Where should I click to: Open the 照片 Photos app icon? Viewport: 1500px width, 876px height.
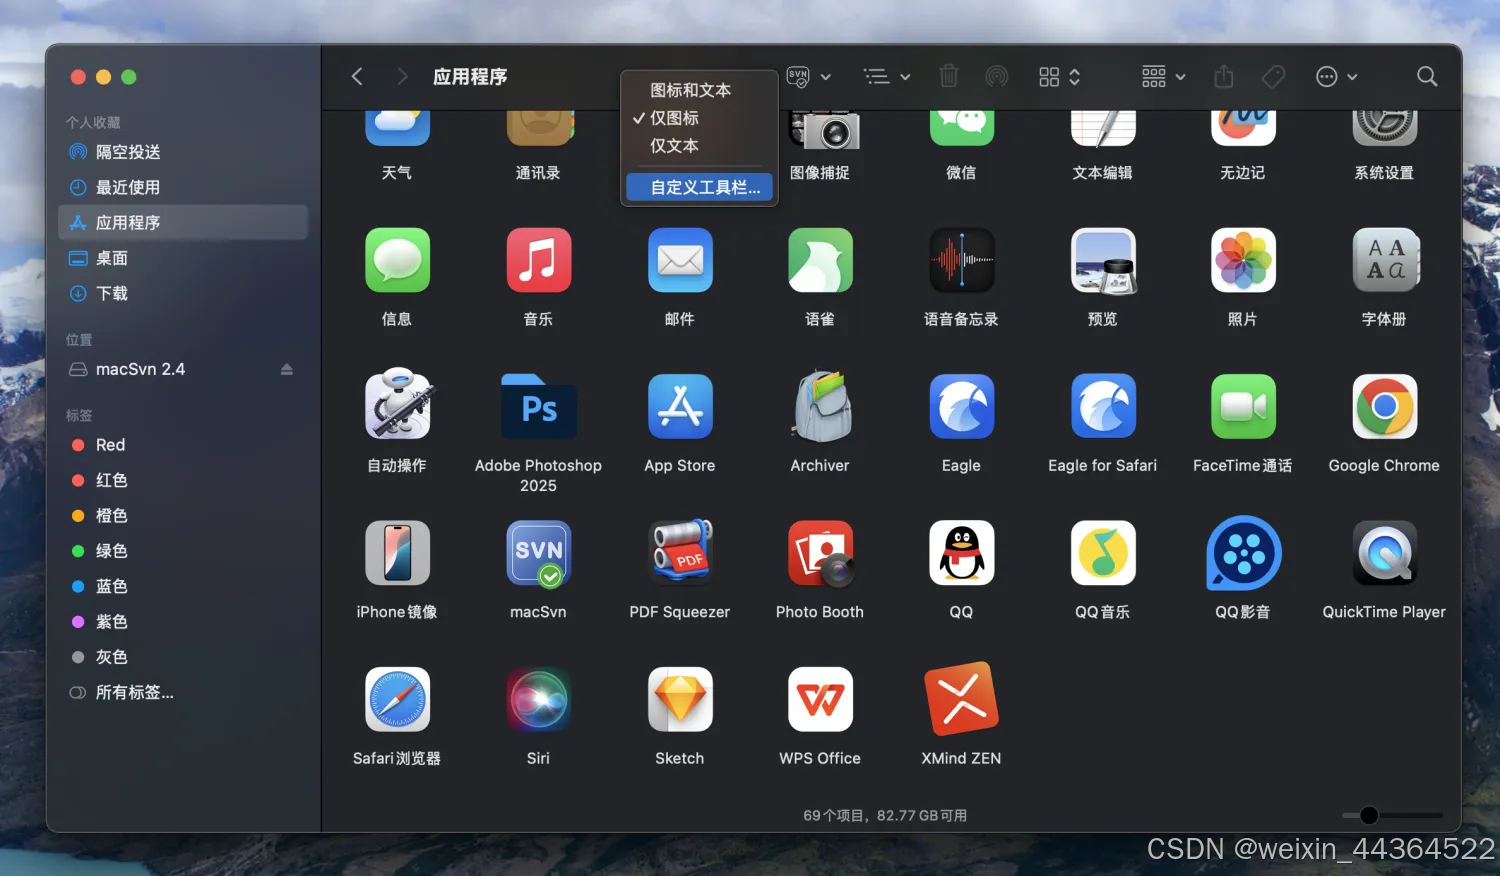[x=1243, y=260]
